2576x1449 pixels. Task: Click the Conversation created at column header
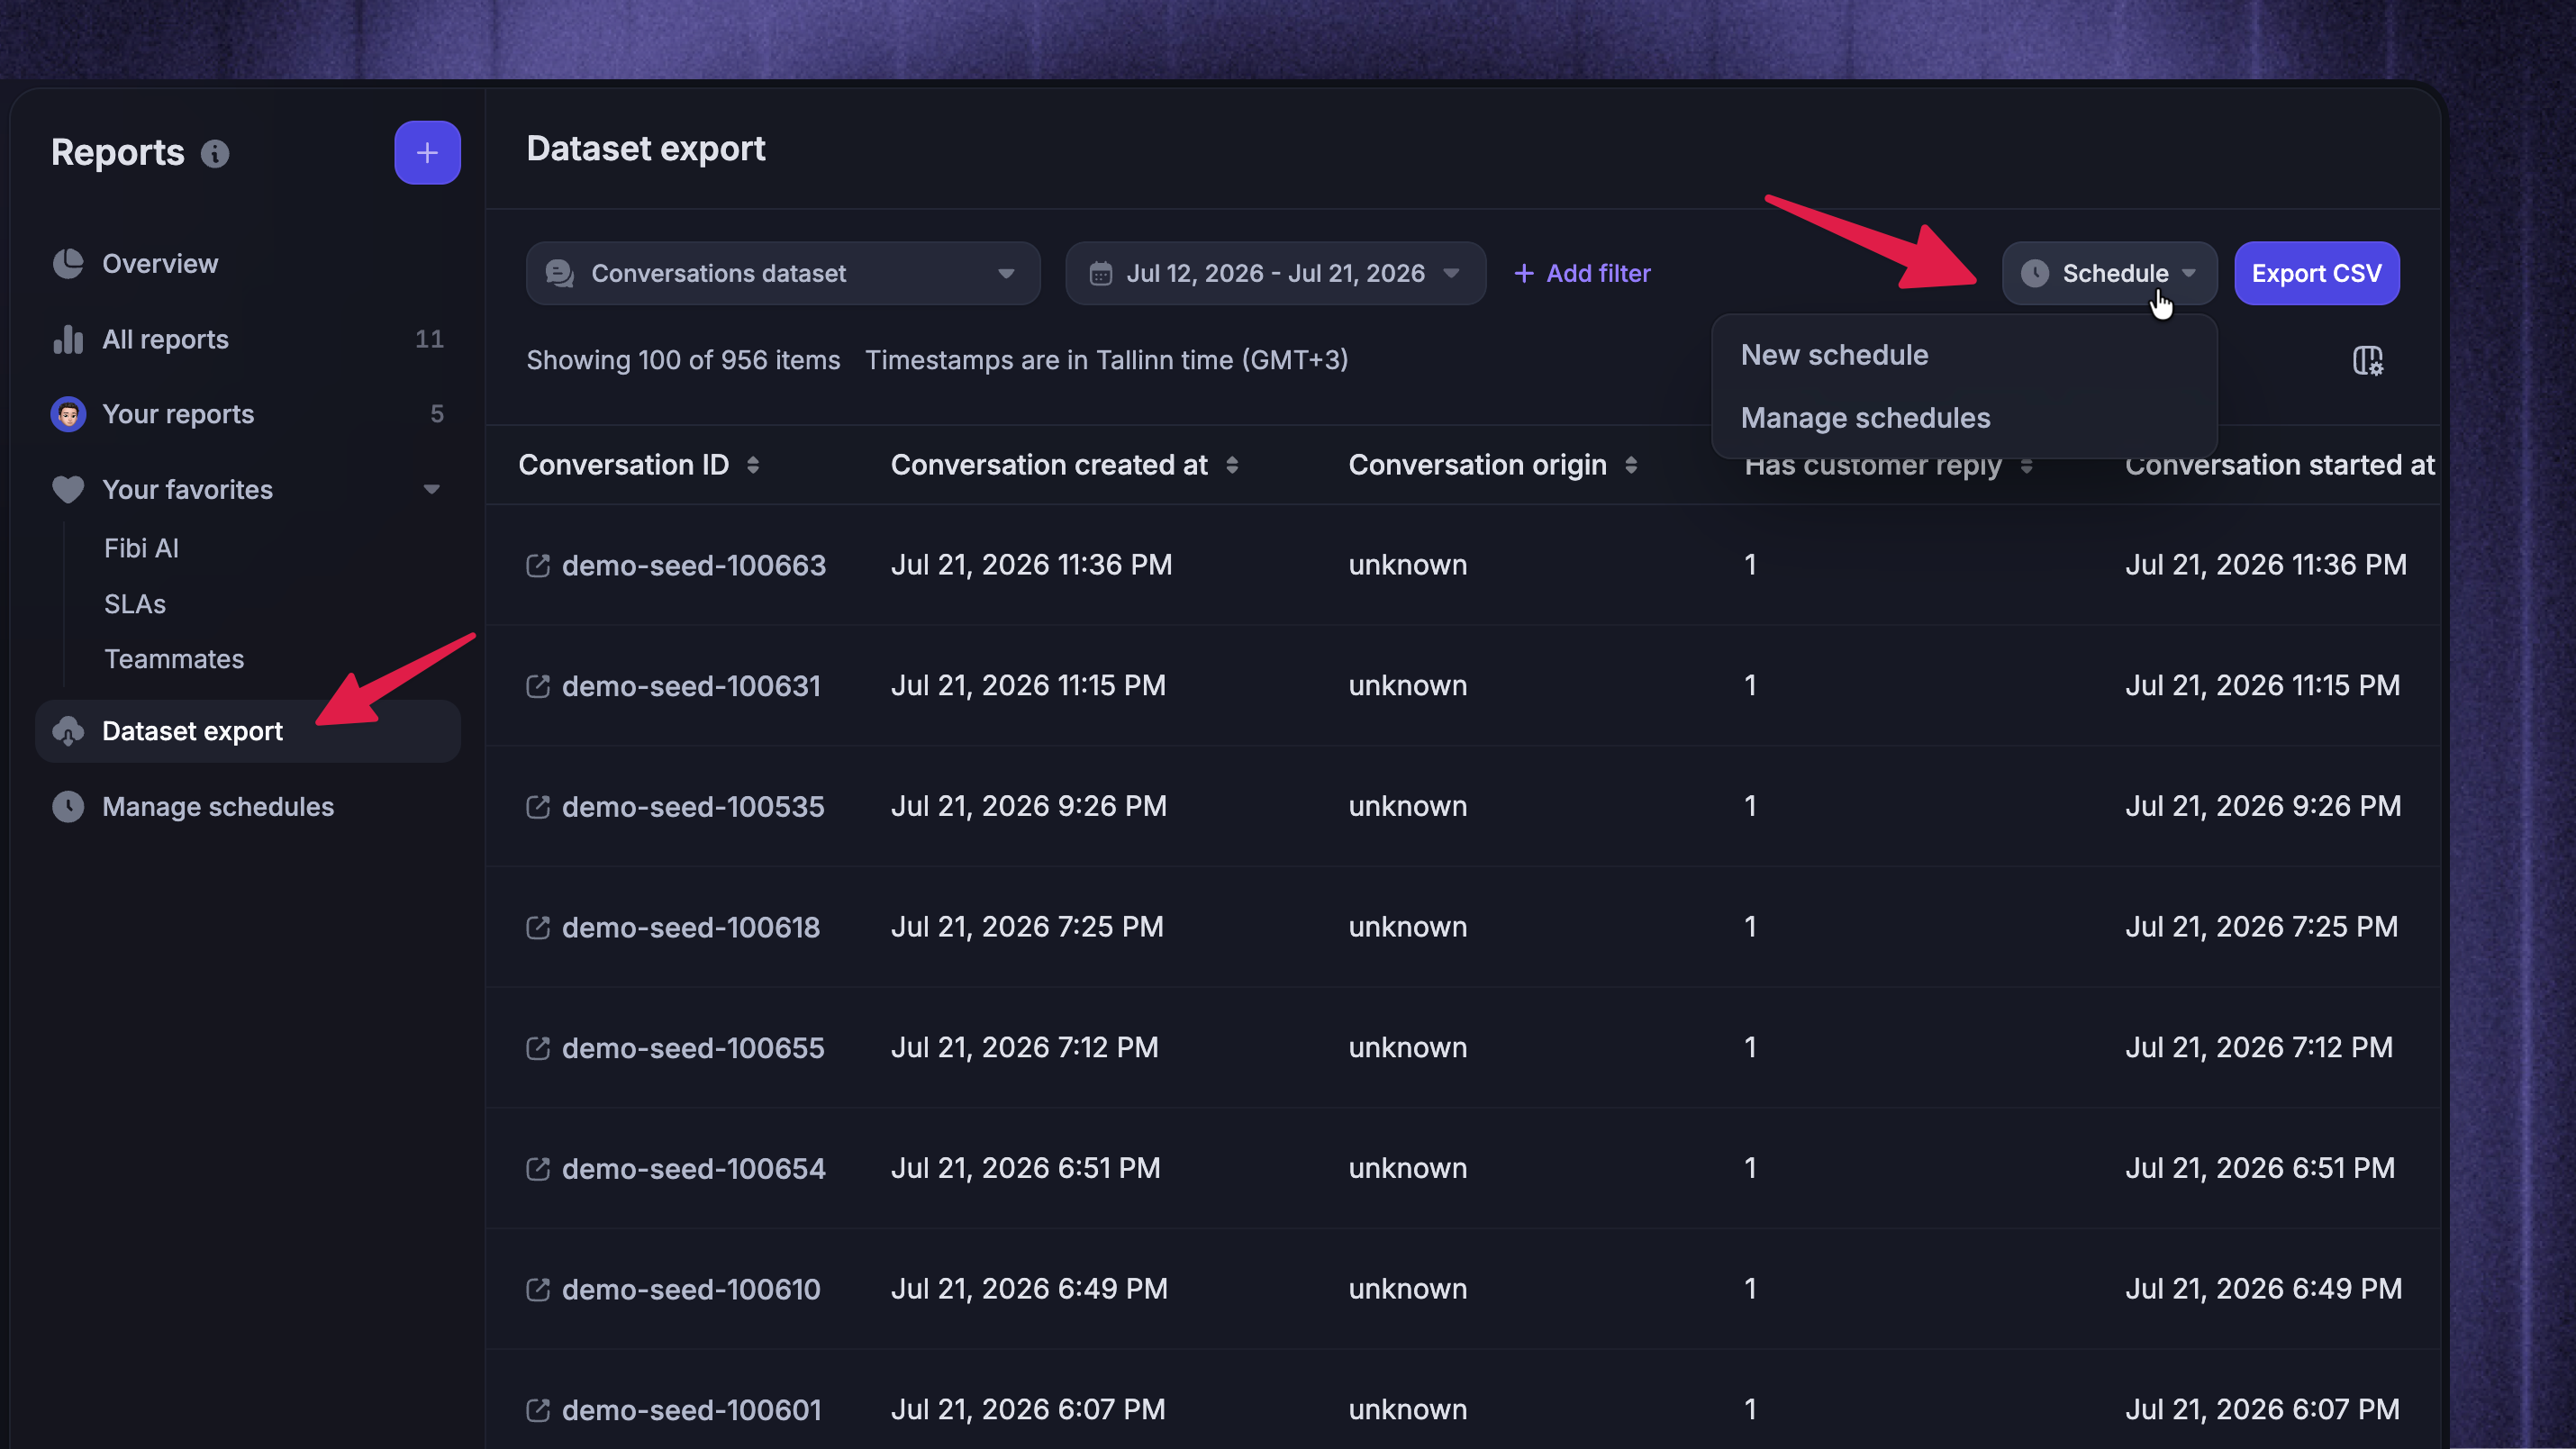[x=1049, y=465]
